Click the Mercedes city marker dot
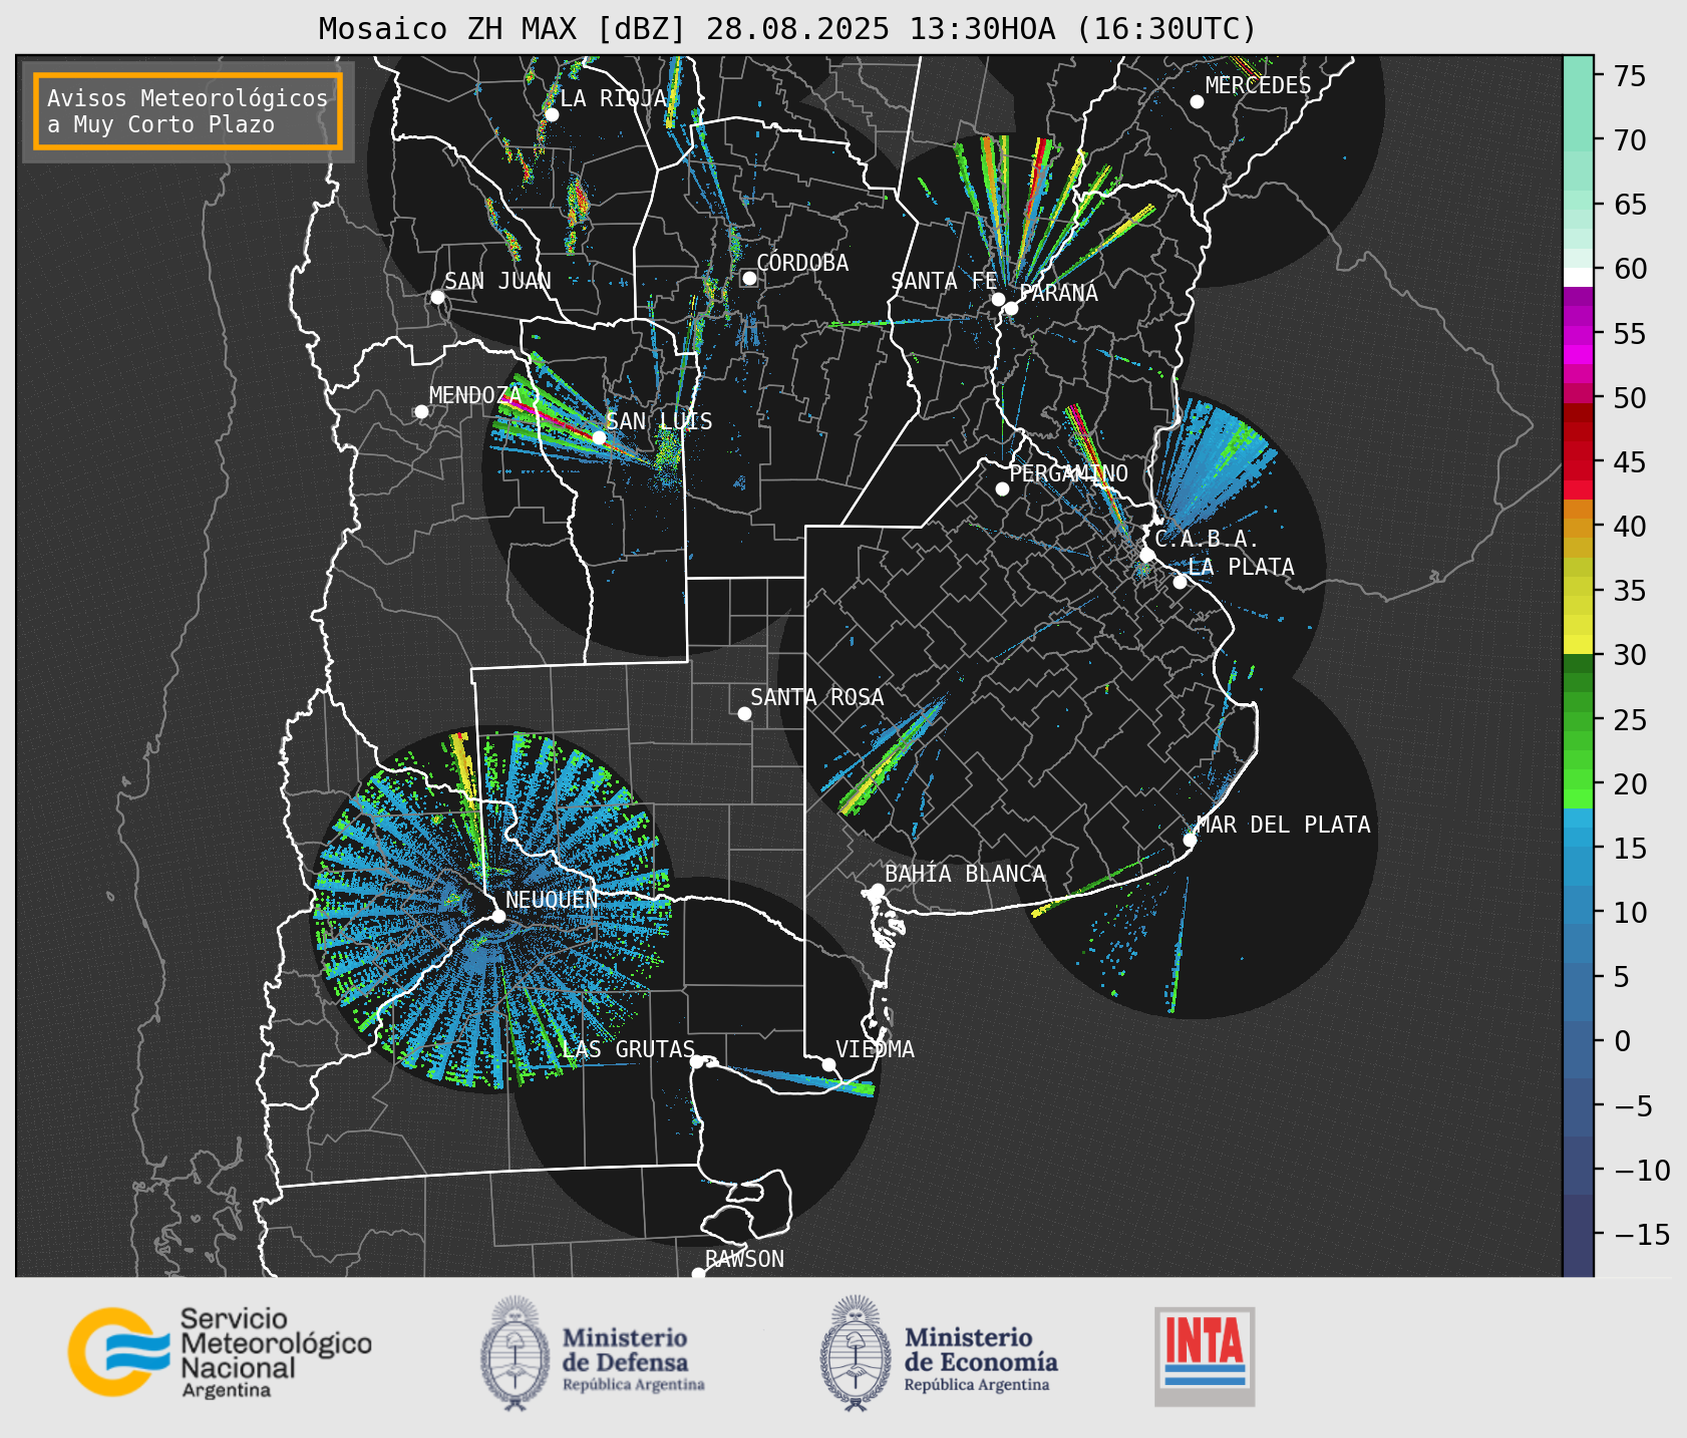Viewport: 1687px width, 1438px height. point(1197,101)
